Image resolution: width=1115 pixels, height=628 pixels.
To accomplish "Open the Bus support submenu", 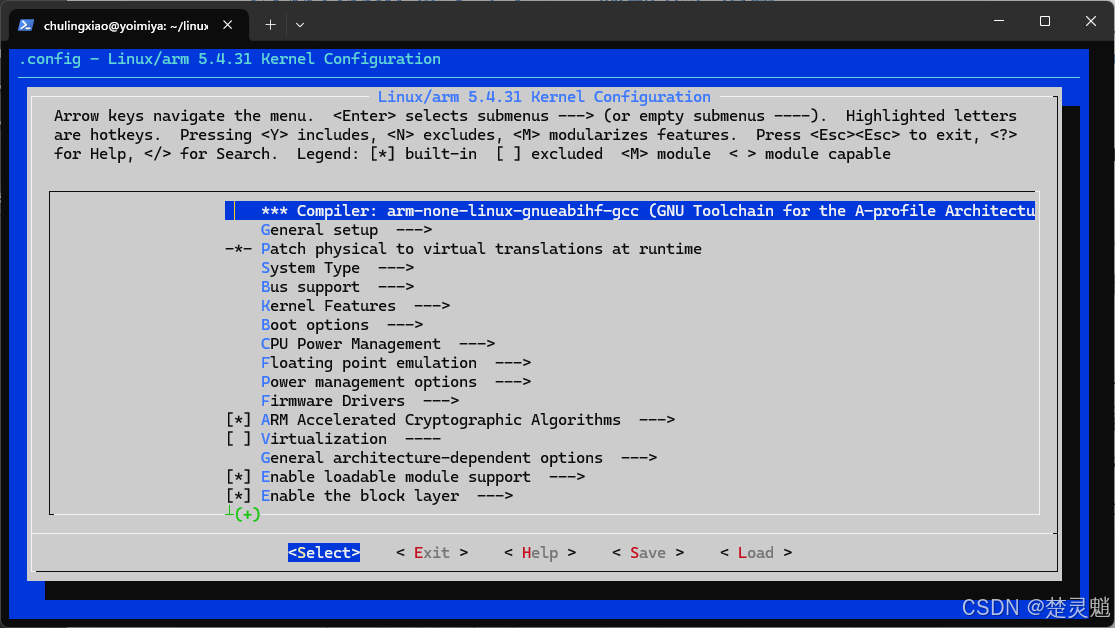I will [337, 287].
